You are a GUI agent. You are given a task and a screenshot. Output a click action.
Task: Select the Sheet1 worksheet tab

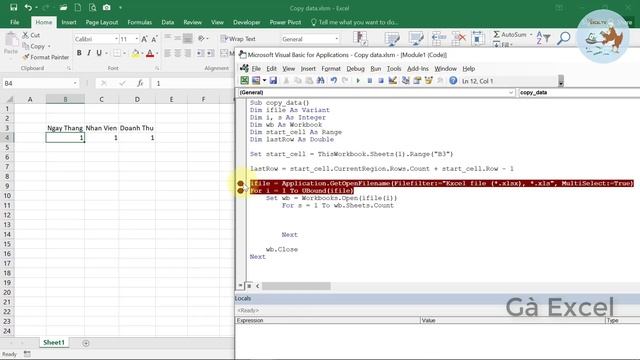pyautogui.click(x=54, y=342)
